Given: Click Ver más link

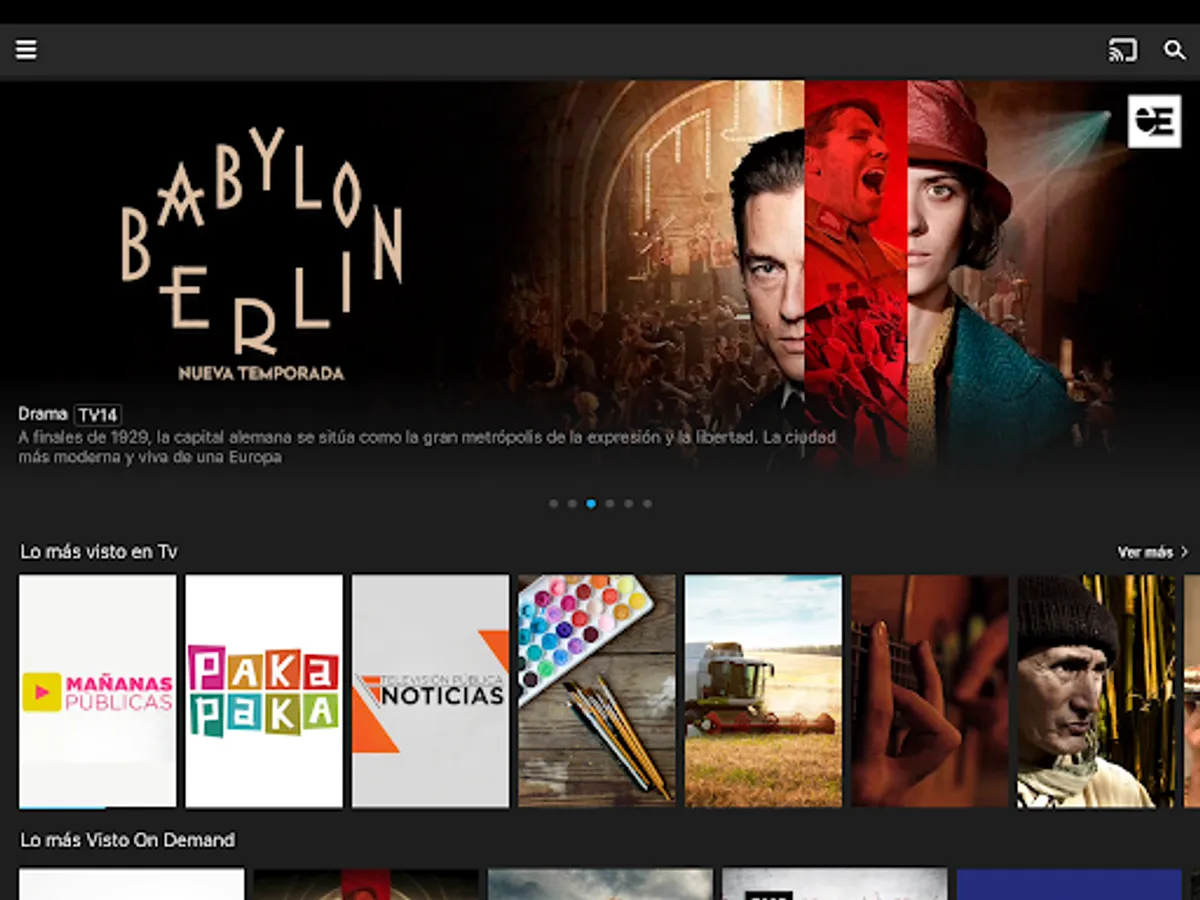Looking at the screenshot, I should 1146,552.
